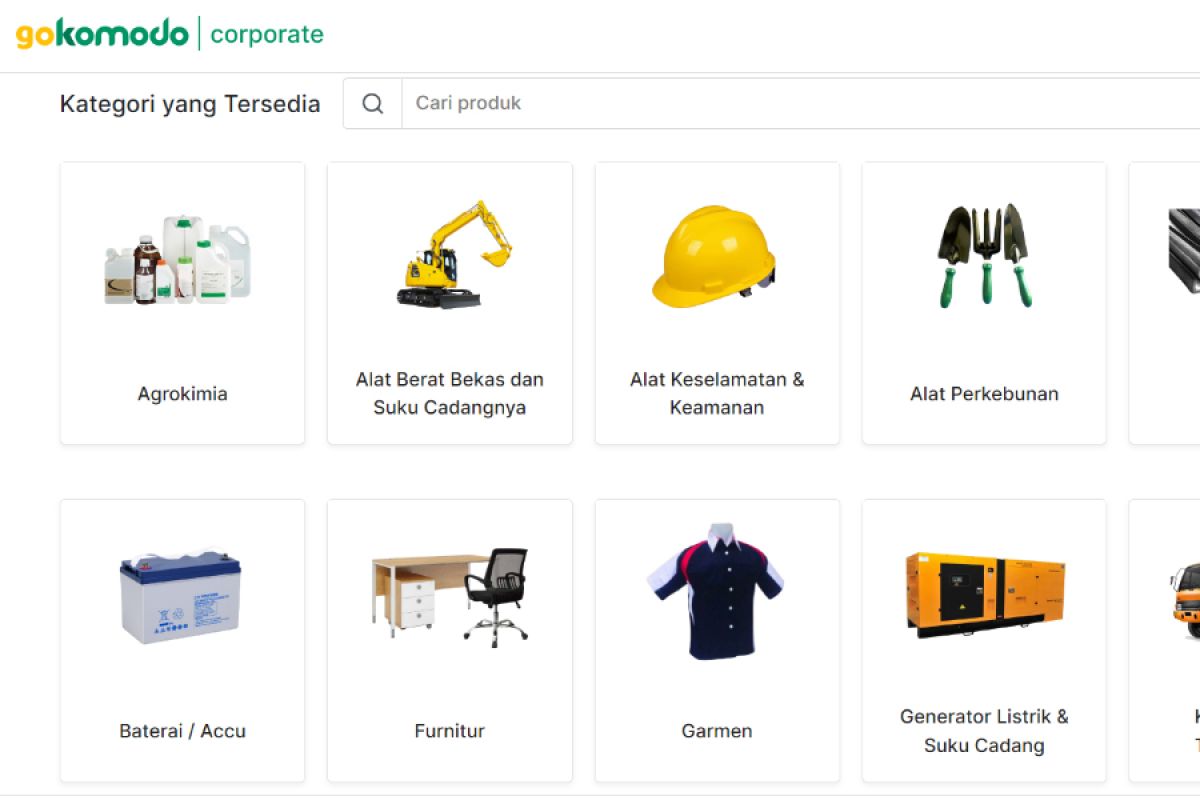Click the Kategori yang Tersedia heading
This screenshot has width=1200, height=800.
[x=190, y=104]
